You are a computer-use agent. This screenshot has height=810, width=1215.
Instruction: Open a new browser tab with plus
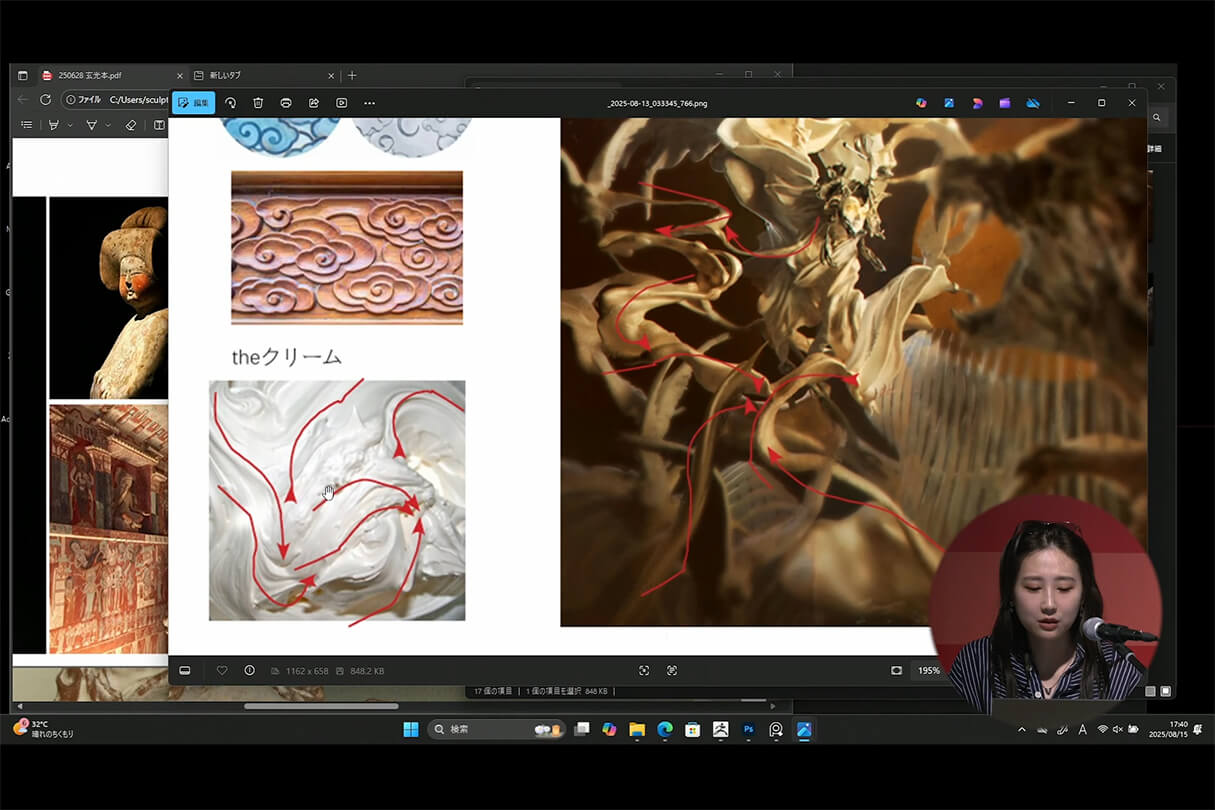pos(352,75)
